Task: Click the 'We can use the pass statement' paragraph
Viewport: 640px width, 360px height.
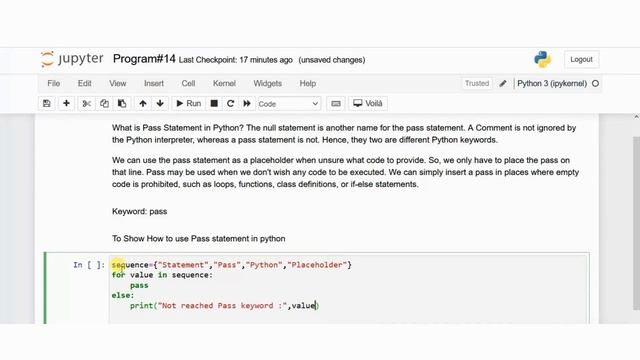Action: 345,172
